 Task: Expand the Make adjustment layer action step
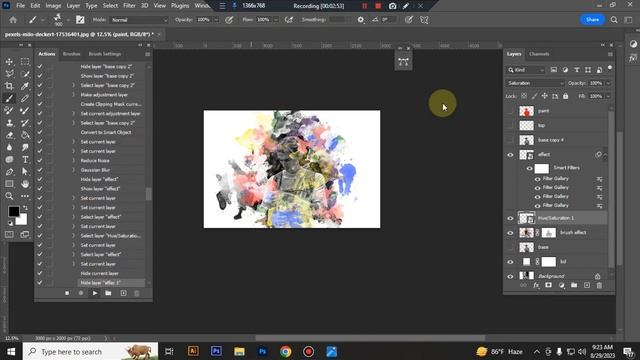tap(73, 95)
